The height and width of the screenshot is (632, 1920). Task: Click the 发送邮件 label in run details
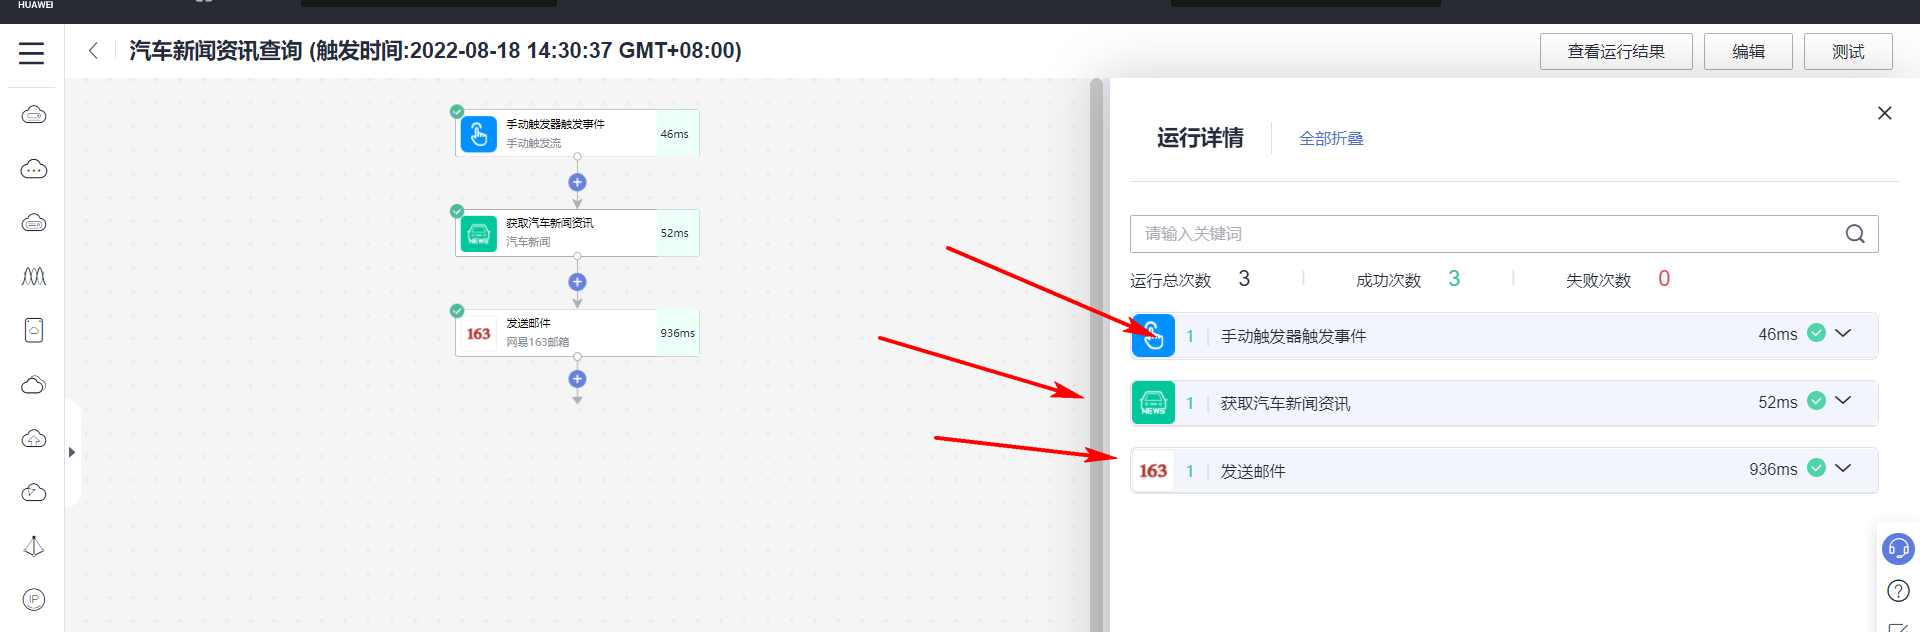click(1253, 472)
